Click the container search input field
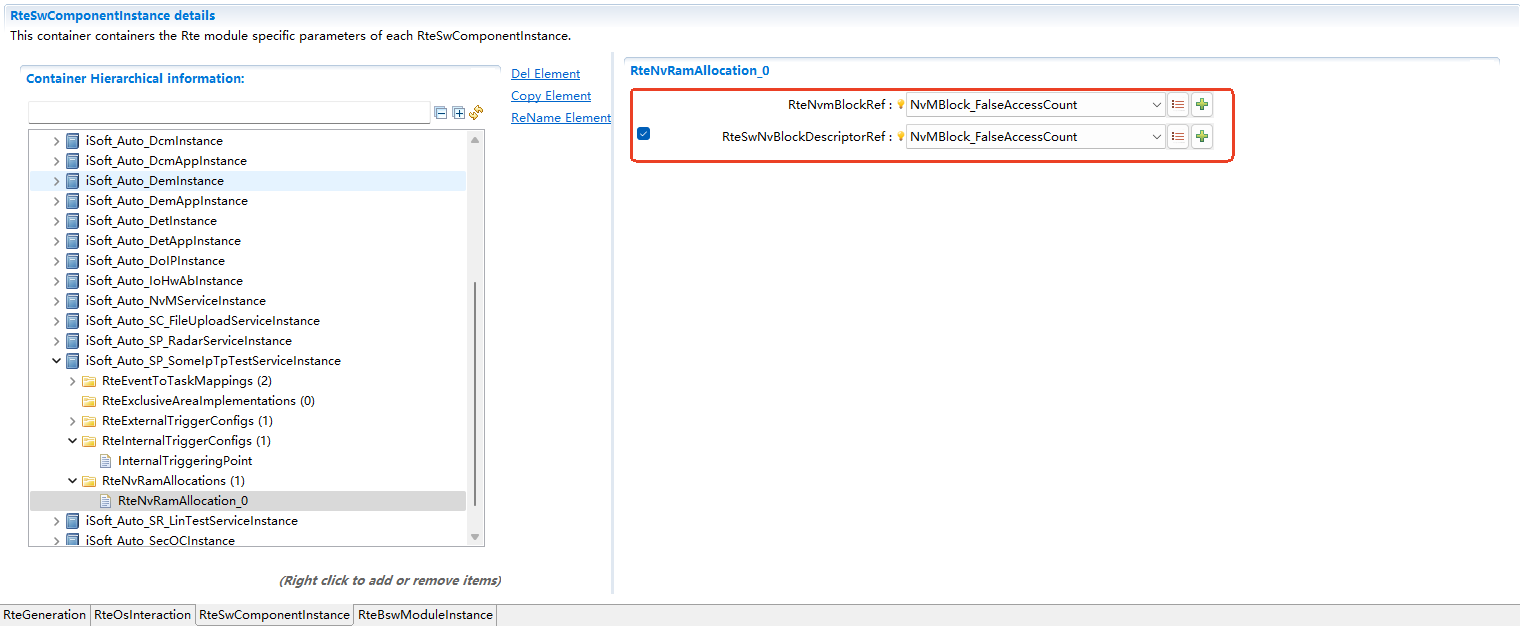Viewport: 1520px width, 628px height. (x=229, y=113)
